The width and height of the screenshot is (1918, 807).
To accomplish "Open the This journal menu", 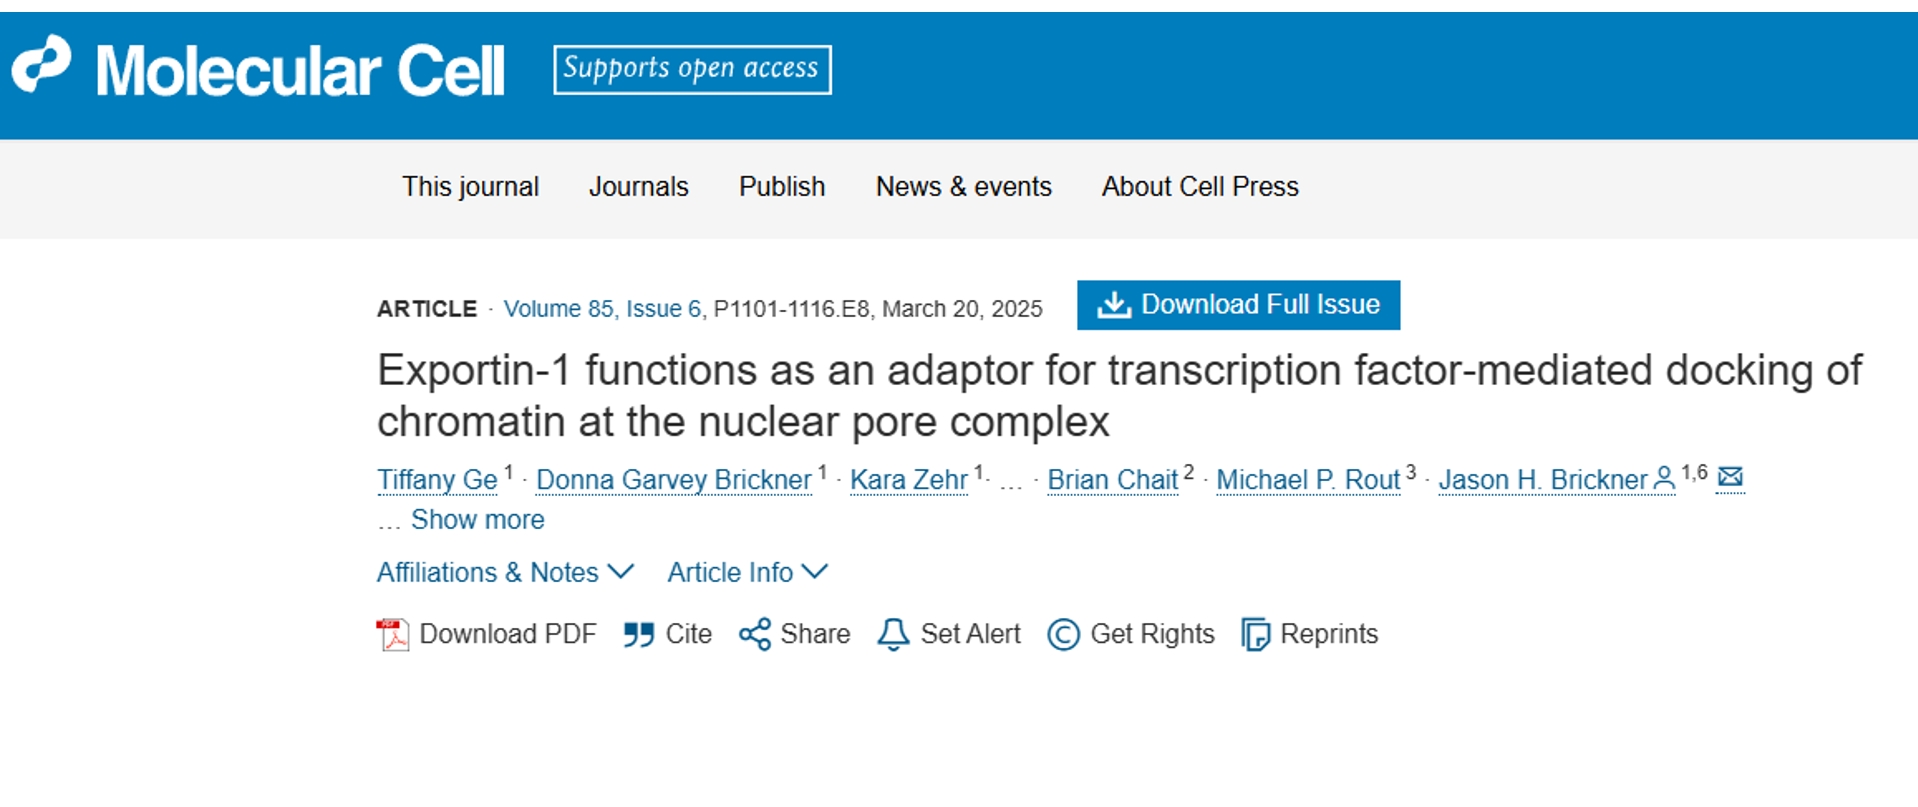I will pos(470,187).
